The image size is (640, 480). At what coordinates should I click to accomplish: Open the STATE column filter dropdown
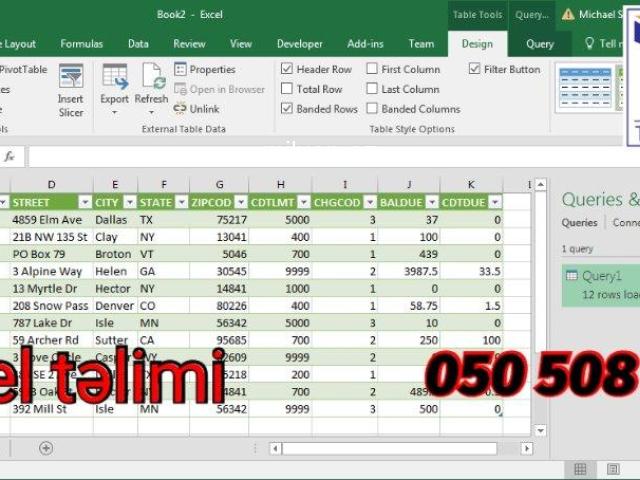tap(181, 202)
